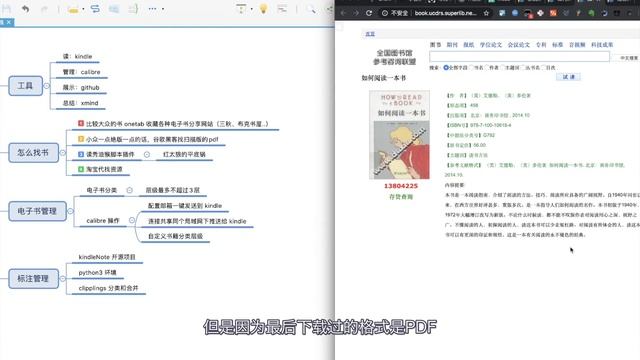The image size is (640, 360).
Task: Click the summary bracket icon in XMind toolbar
Action: pyautogui.click(x=133, y=9)
